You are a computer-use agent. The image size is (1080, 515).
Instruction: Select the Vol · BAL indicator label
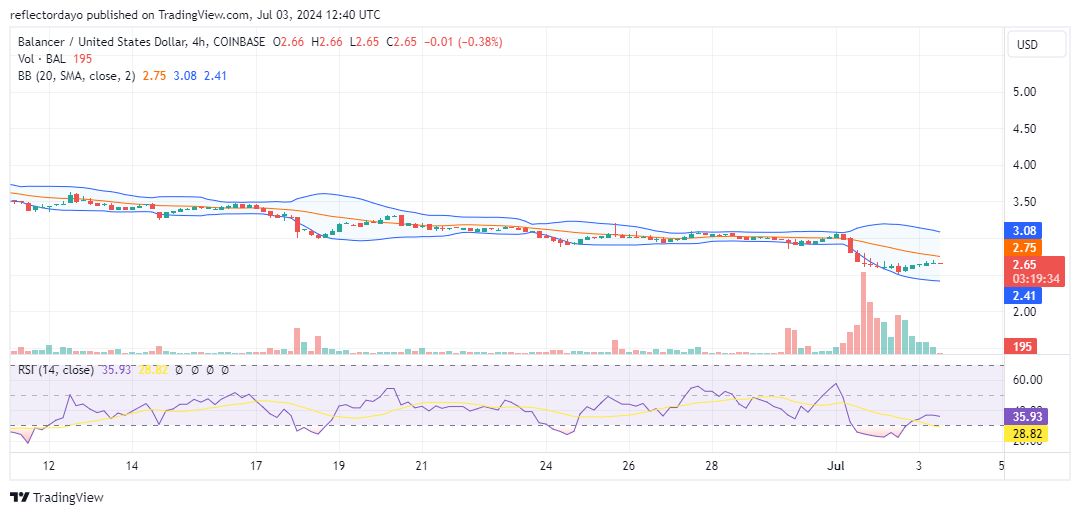click(42, 59)
